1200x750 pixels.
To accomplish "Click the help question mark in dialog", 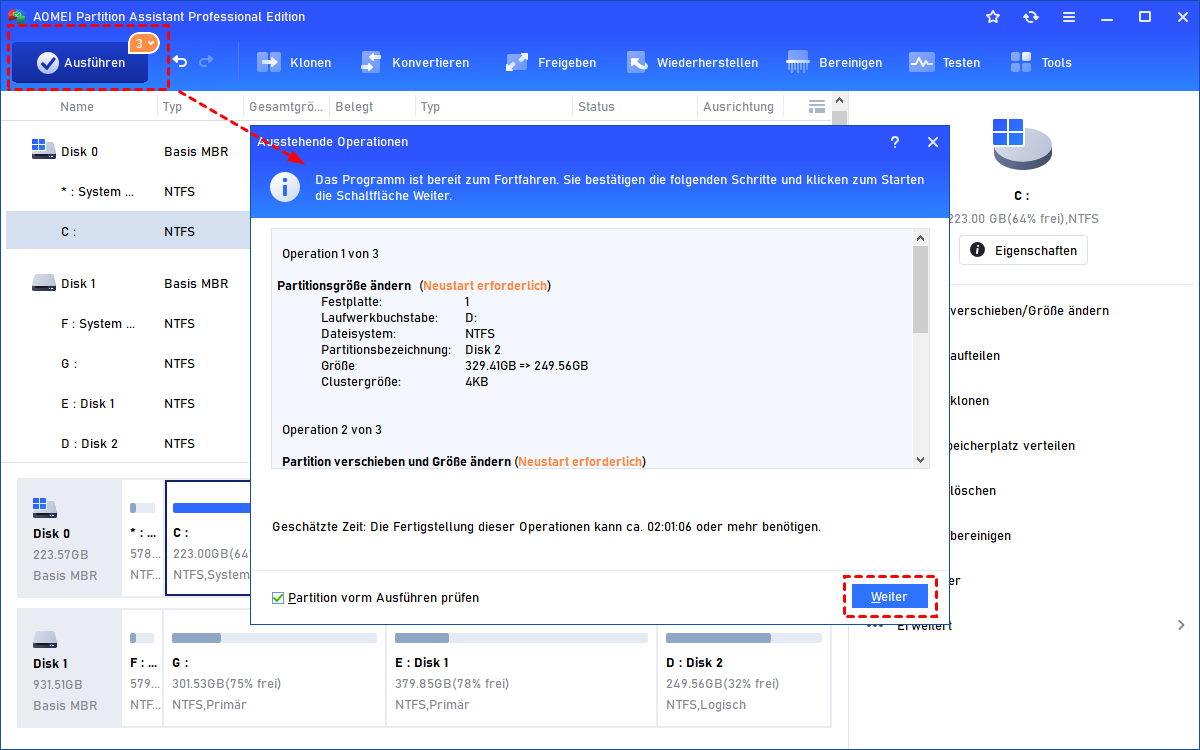I will [x=895, y=142].
